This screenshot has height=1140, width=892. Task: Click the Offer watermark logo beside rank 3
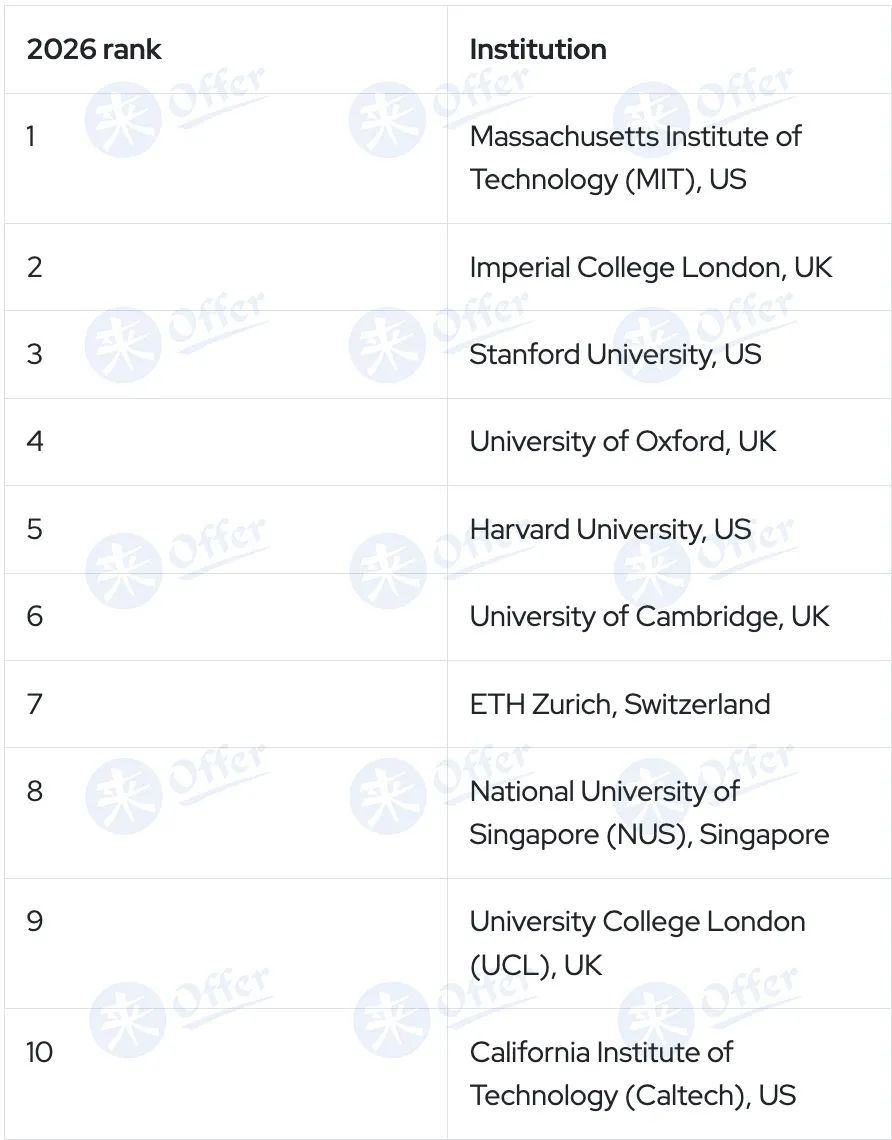[x=177, y=337]
